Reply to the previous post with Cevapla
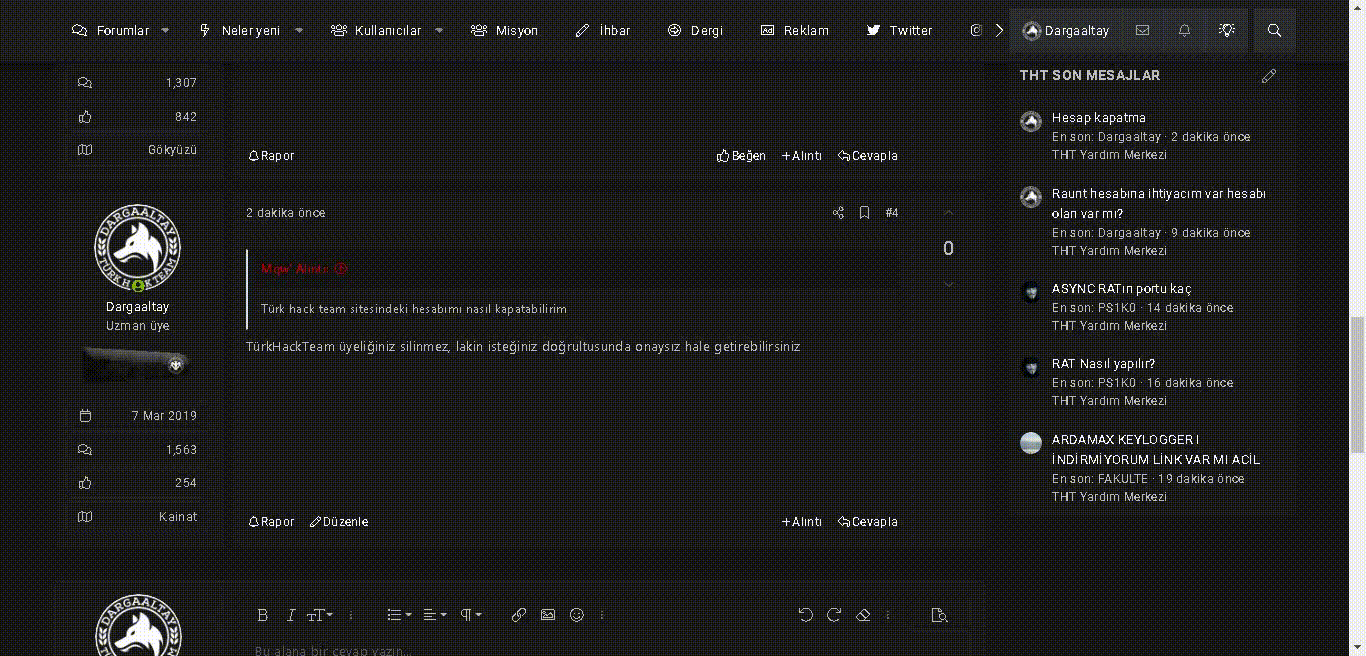The width and height of the screenshot is (1366, 656). (x=868, y=156)
